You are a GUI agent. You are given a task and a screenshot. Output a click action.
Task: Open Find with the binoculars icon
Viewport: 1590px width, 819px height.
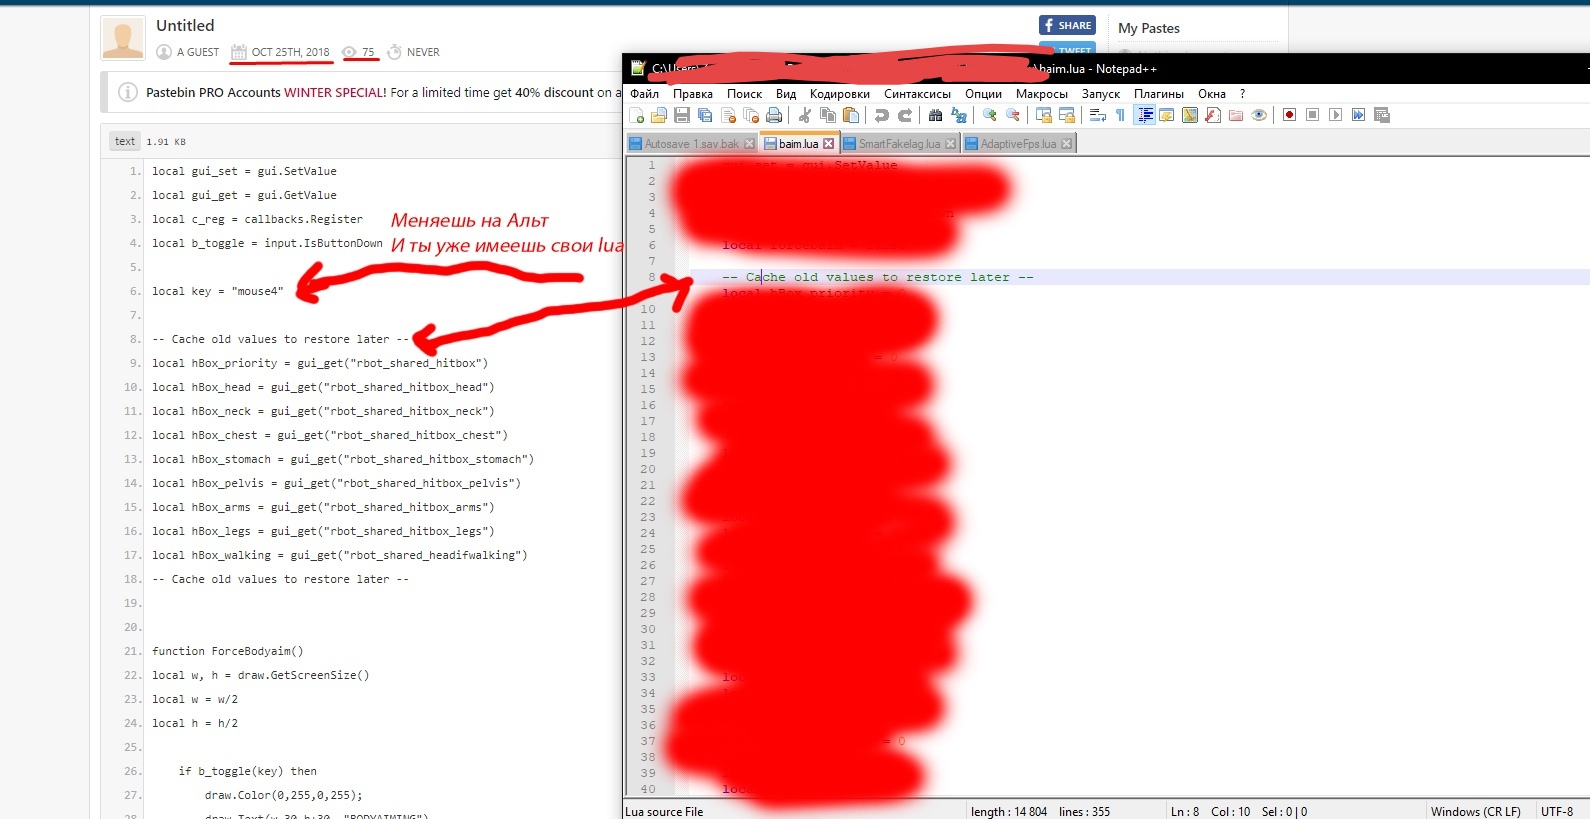coord(935,115)
